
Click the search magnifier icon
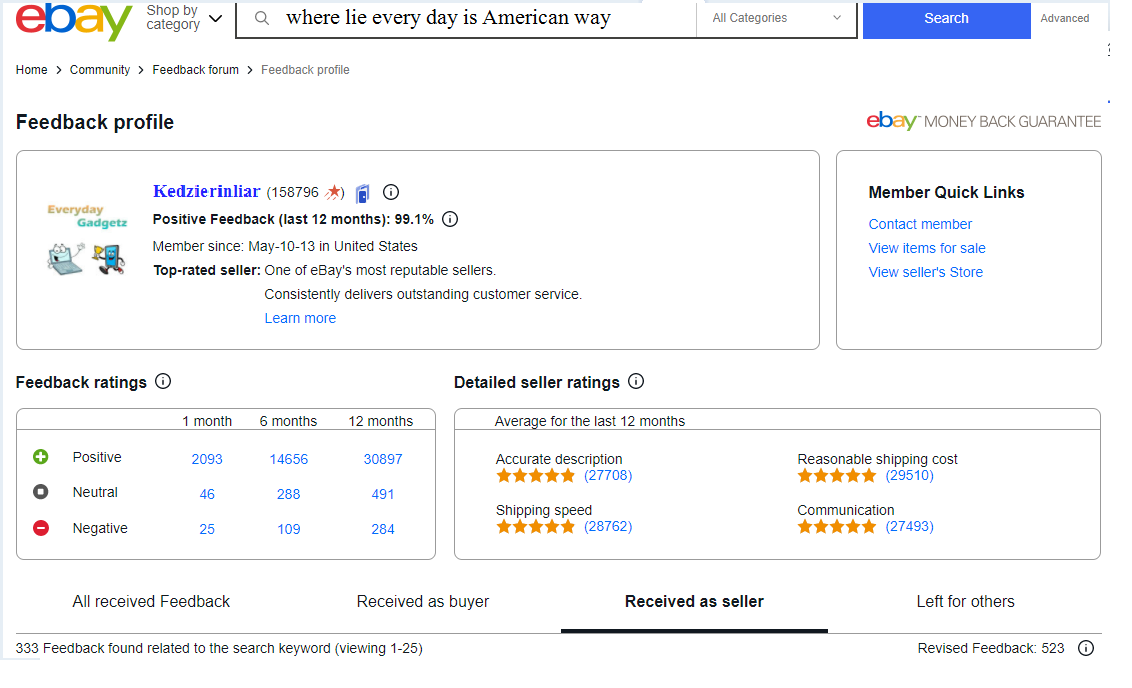click(x=262, y=18)
